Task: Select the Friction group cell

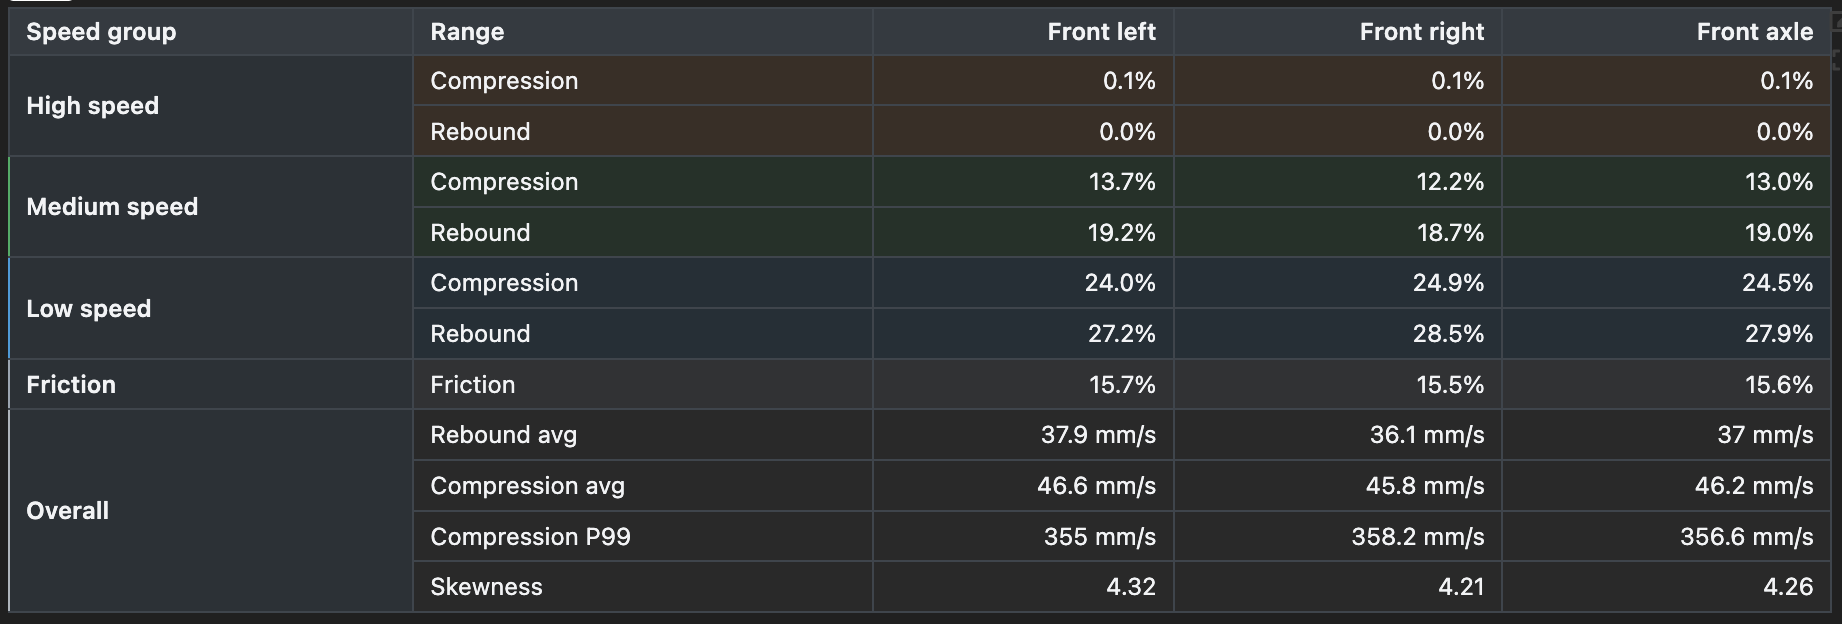Action: coord(211,384)
